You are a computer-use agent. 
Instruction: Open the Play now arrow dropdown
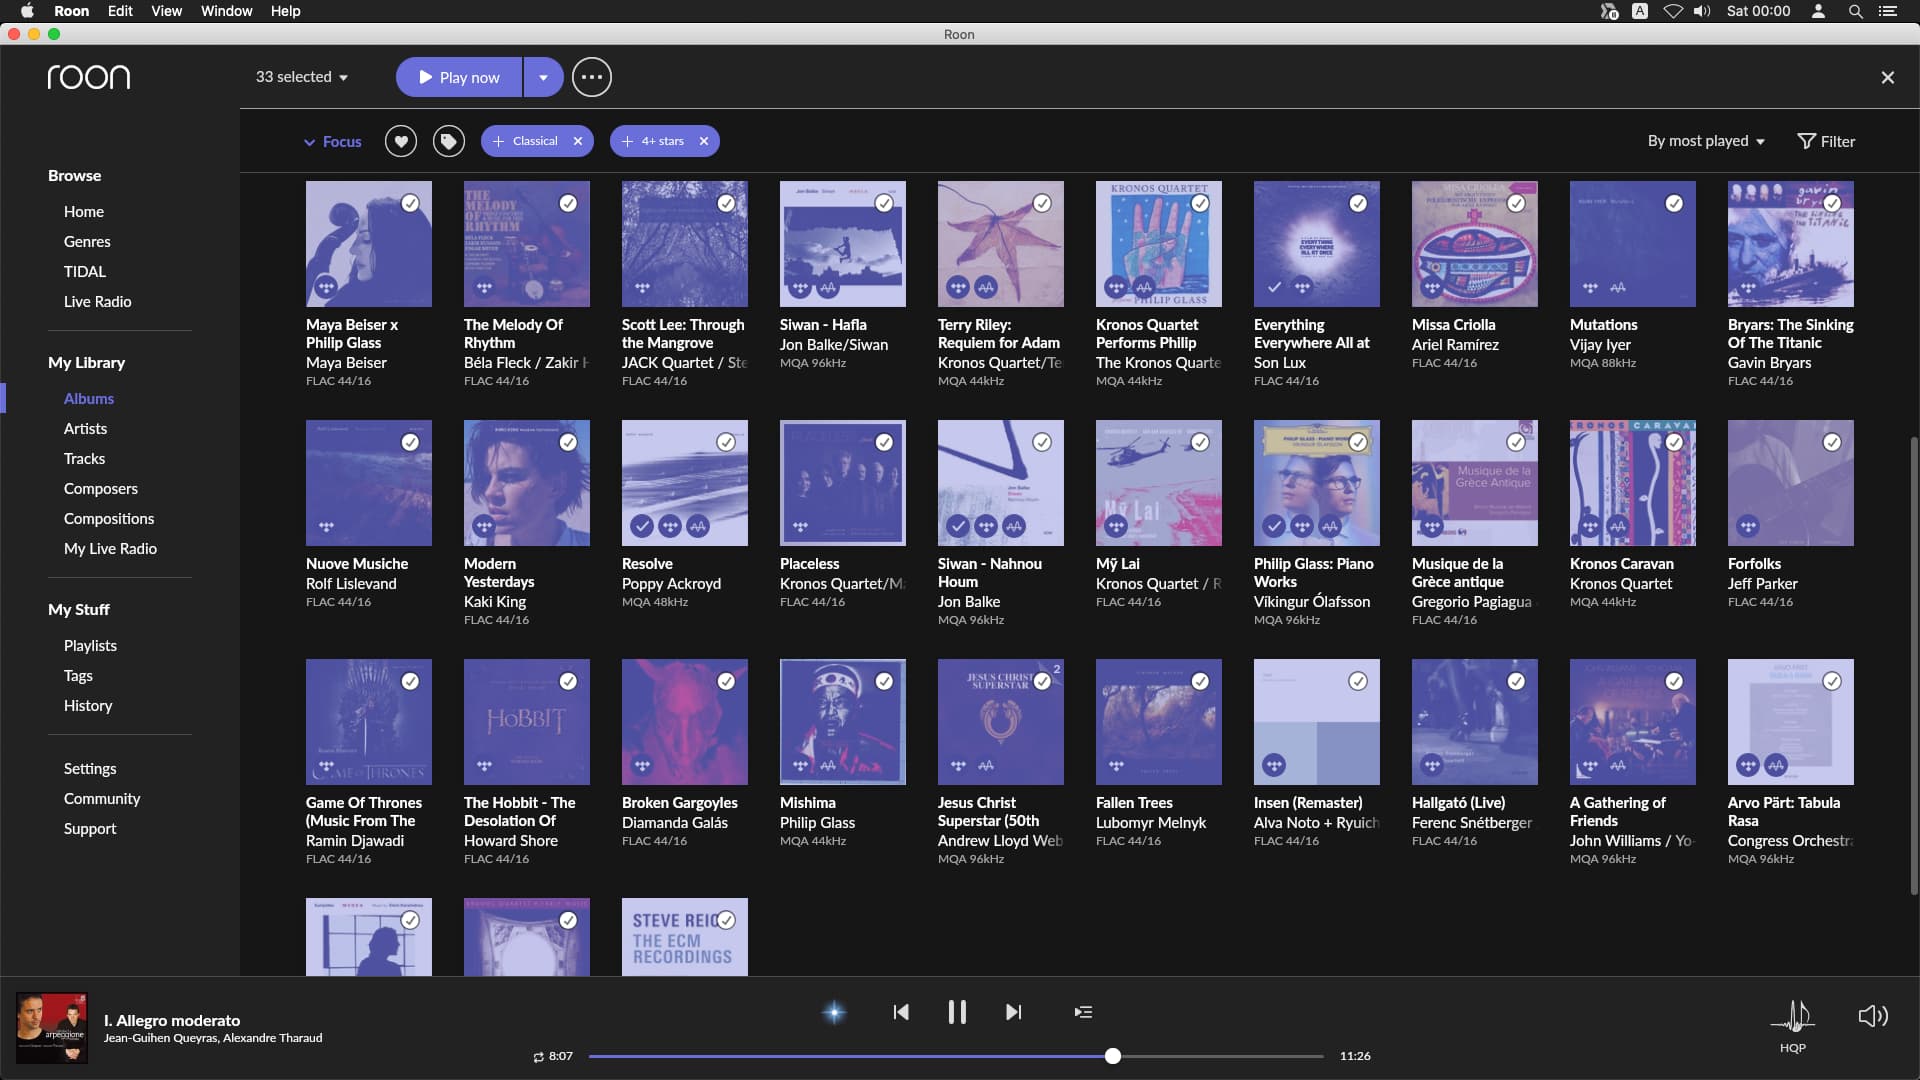click(543, 77)
